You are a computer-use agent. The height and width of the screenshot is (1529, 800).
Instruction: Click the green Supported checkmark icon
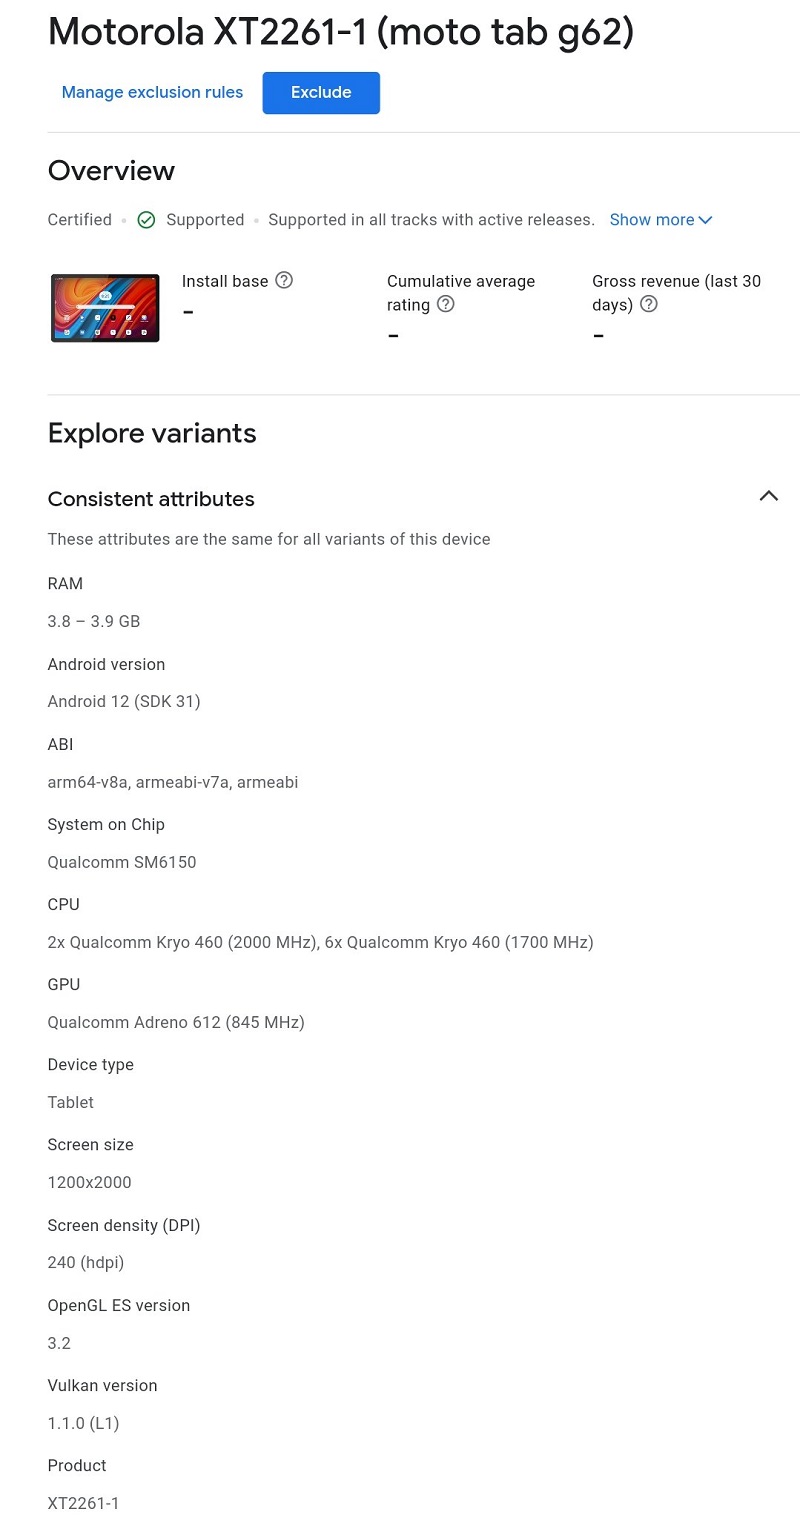coord(146,220)
